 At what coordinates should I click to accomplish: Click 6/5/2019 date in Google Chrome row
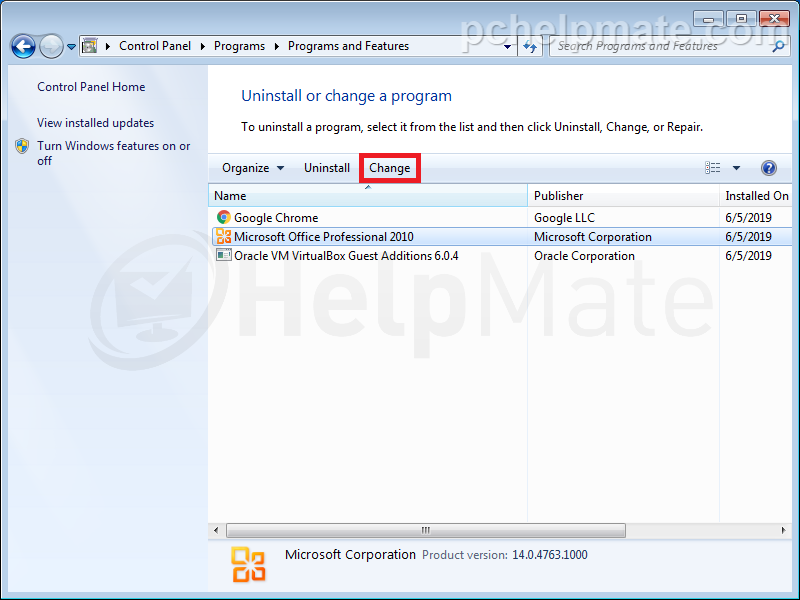[748, 218]
